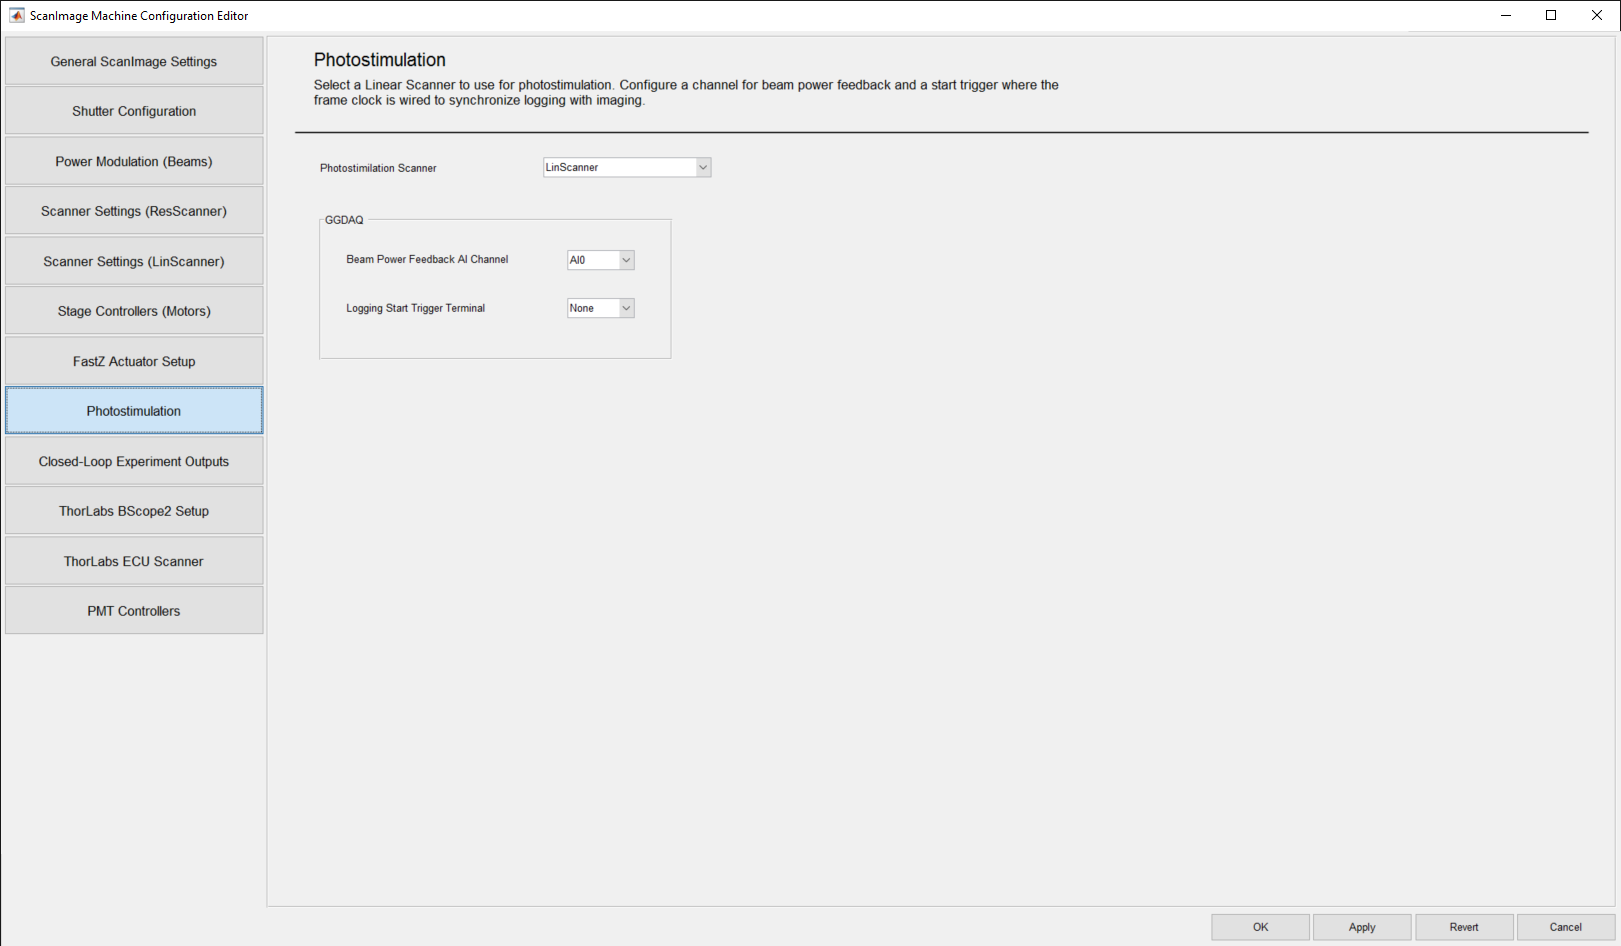Select the Photostimulation section
This screenshot has height=946, width=1621.
coord(134,411)
